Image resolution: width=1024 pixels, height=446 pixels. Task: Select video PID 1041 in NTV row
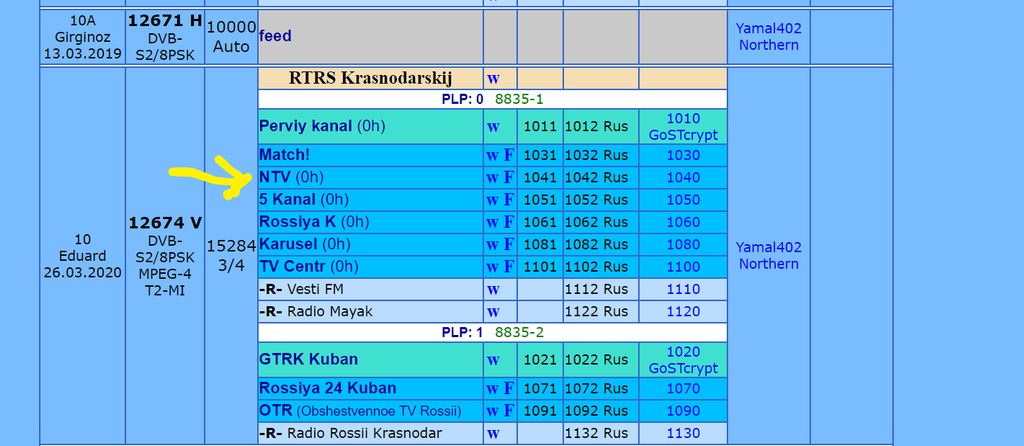tap(540, 178)
